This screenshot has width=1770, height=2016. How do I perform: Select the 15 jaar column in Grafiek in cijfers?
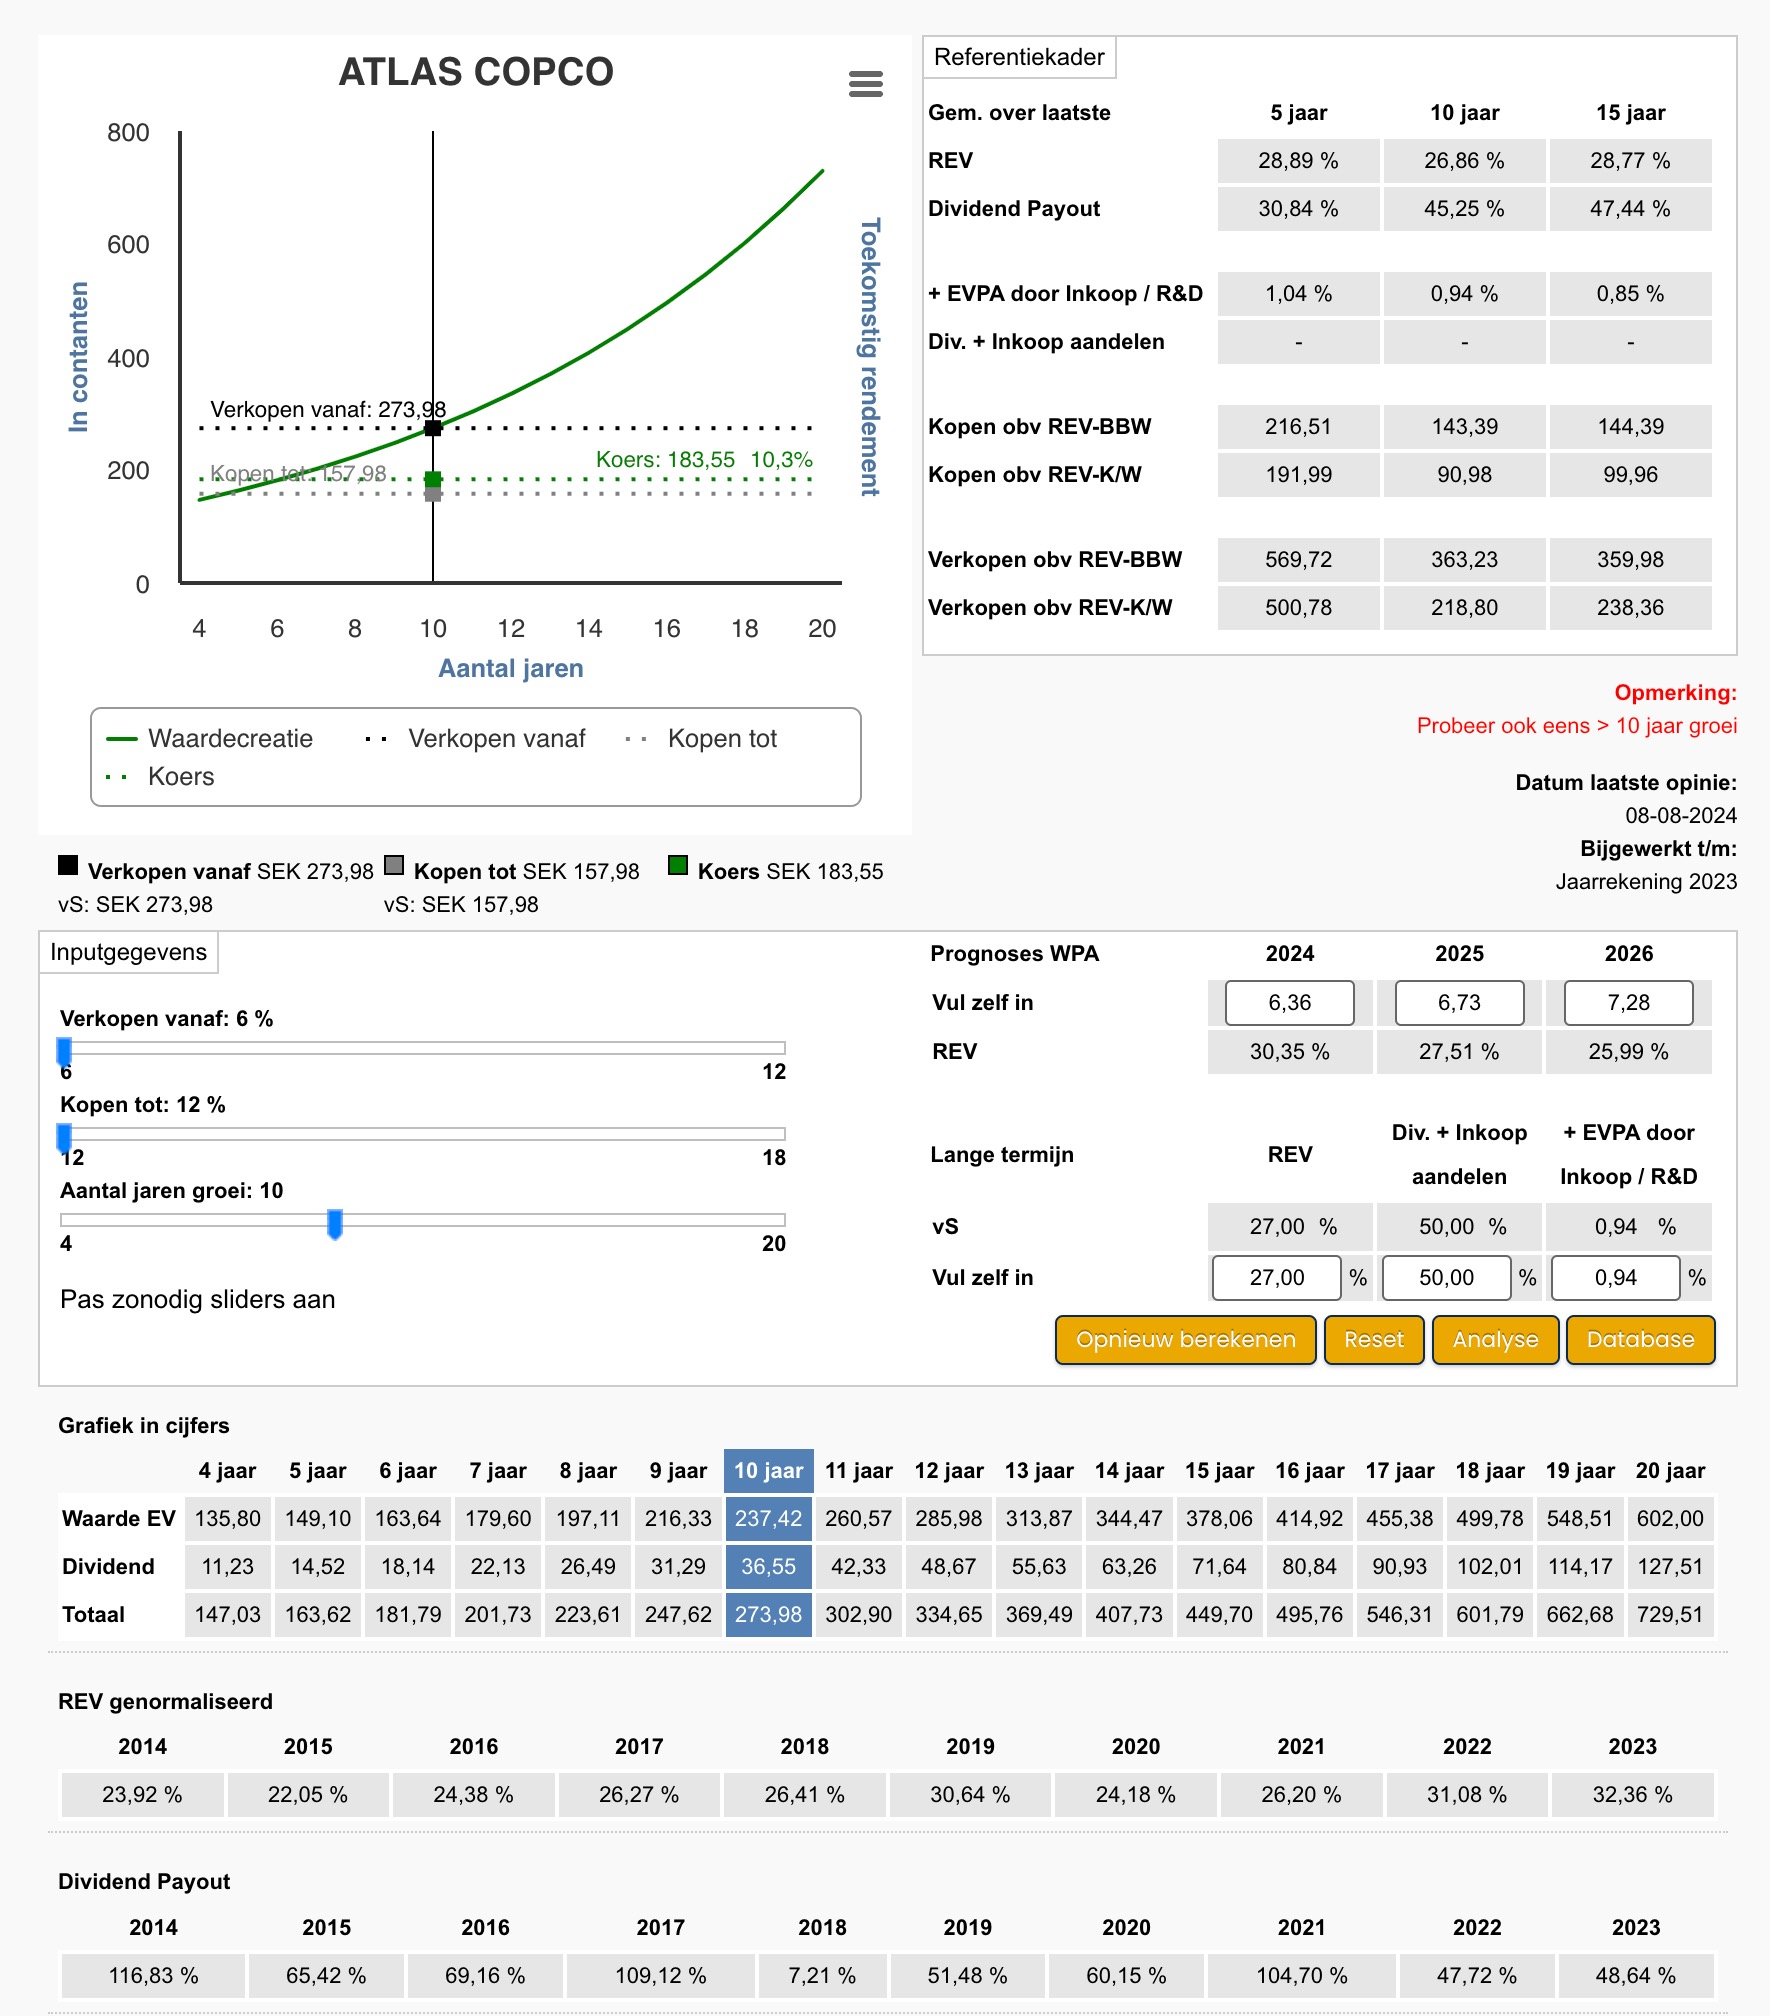[1219, 1471]
